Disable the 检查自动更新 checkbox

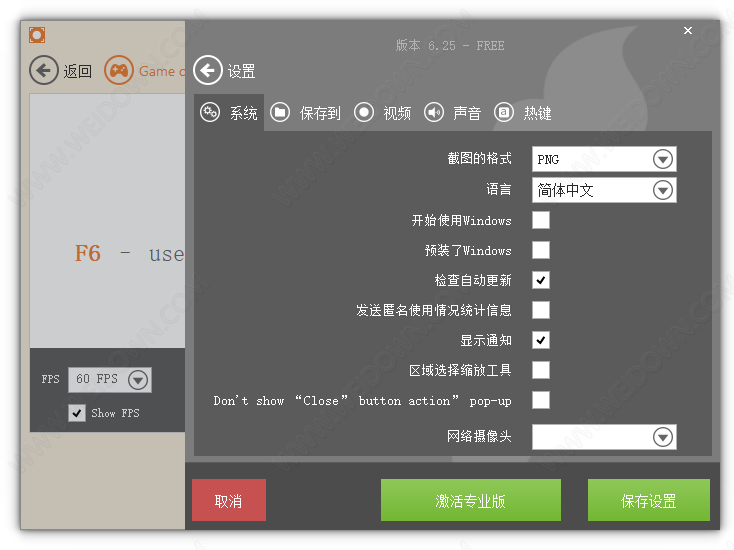tap(540, 280)
